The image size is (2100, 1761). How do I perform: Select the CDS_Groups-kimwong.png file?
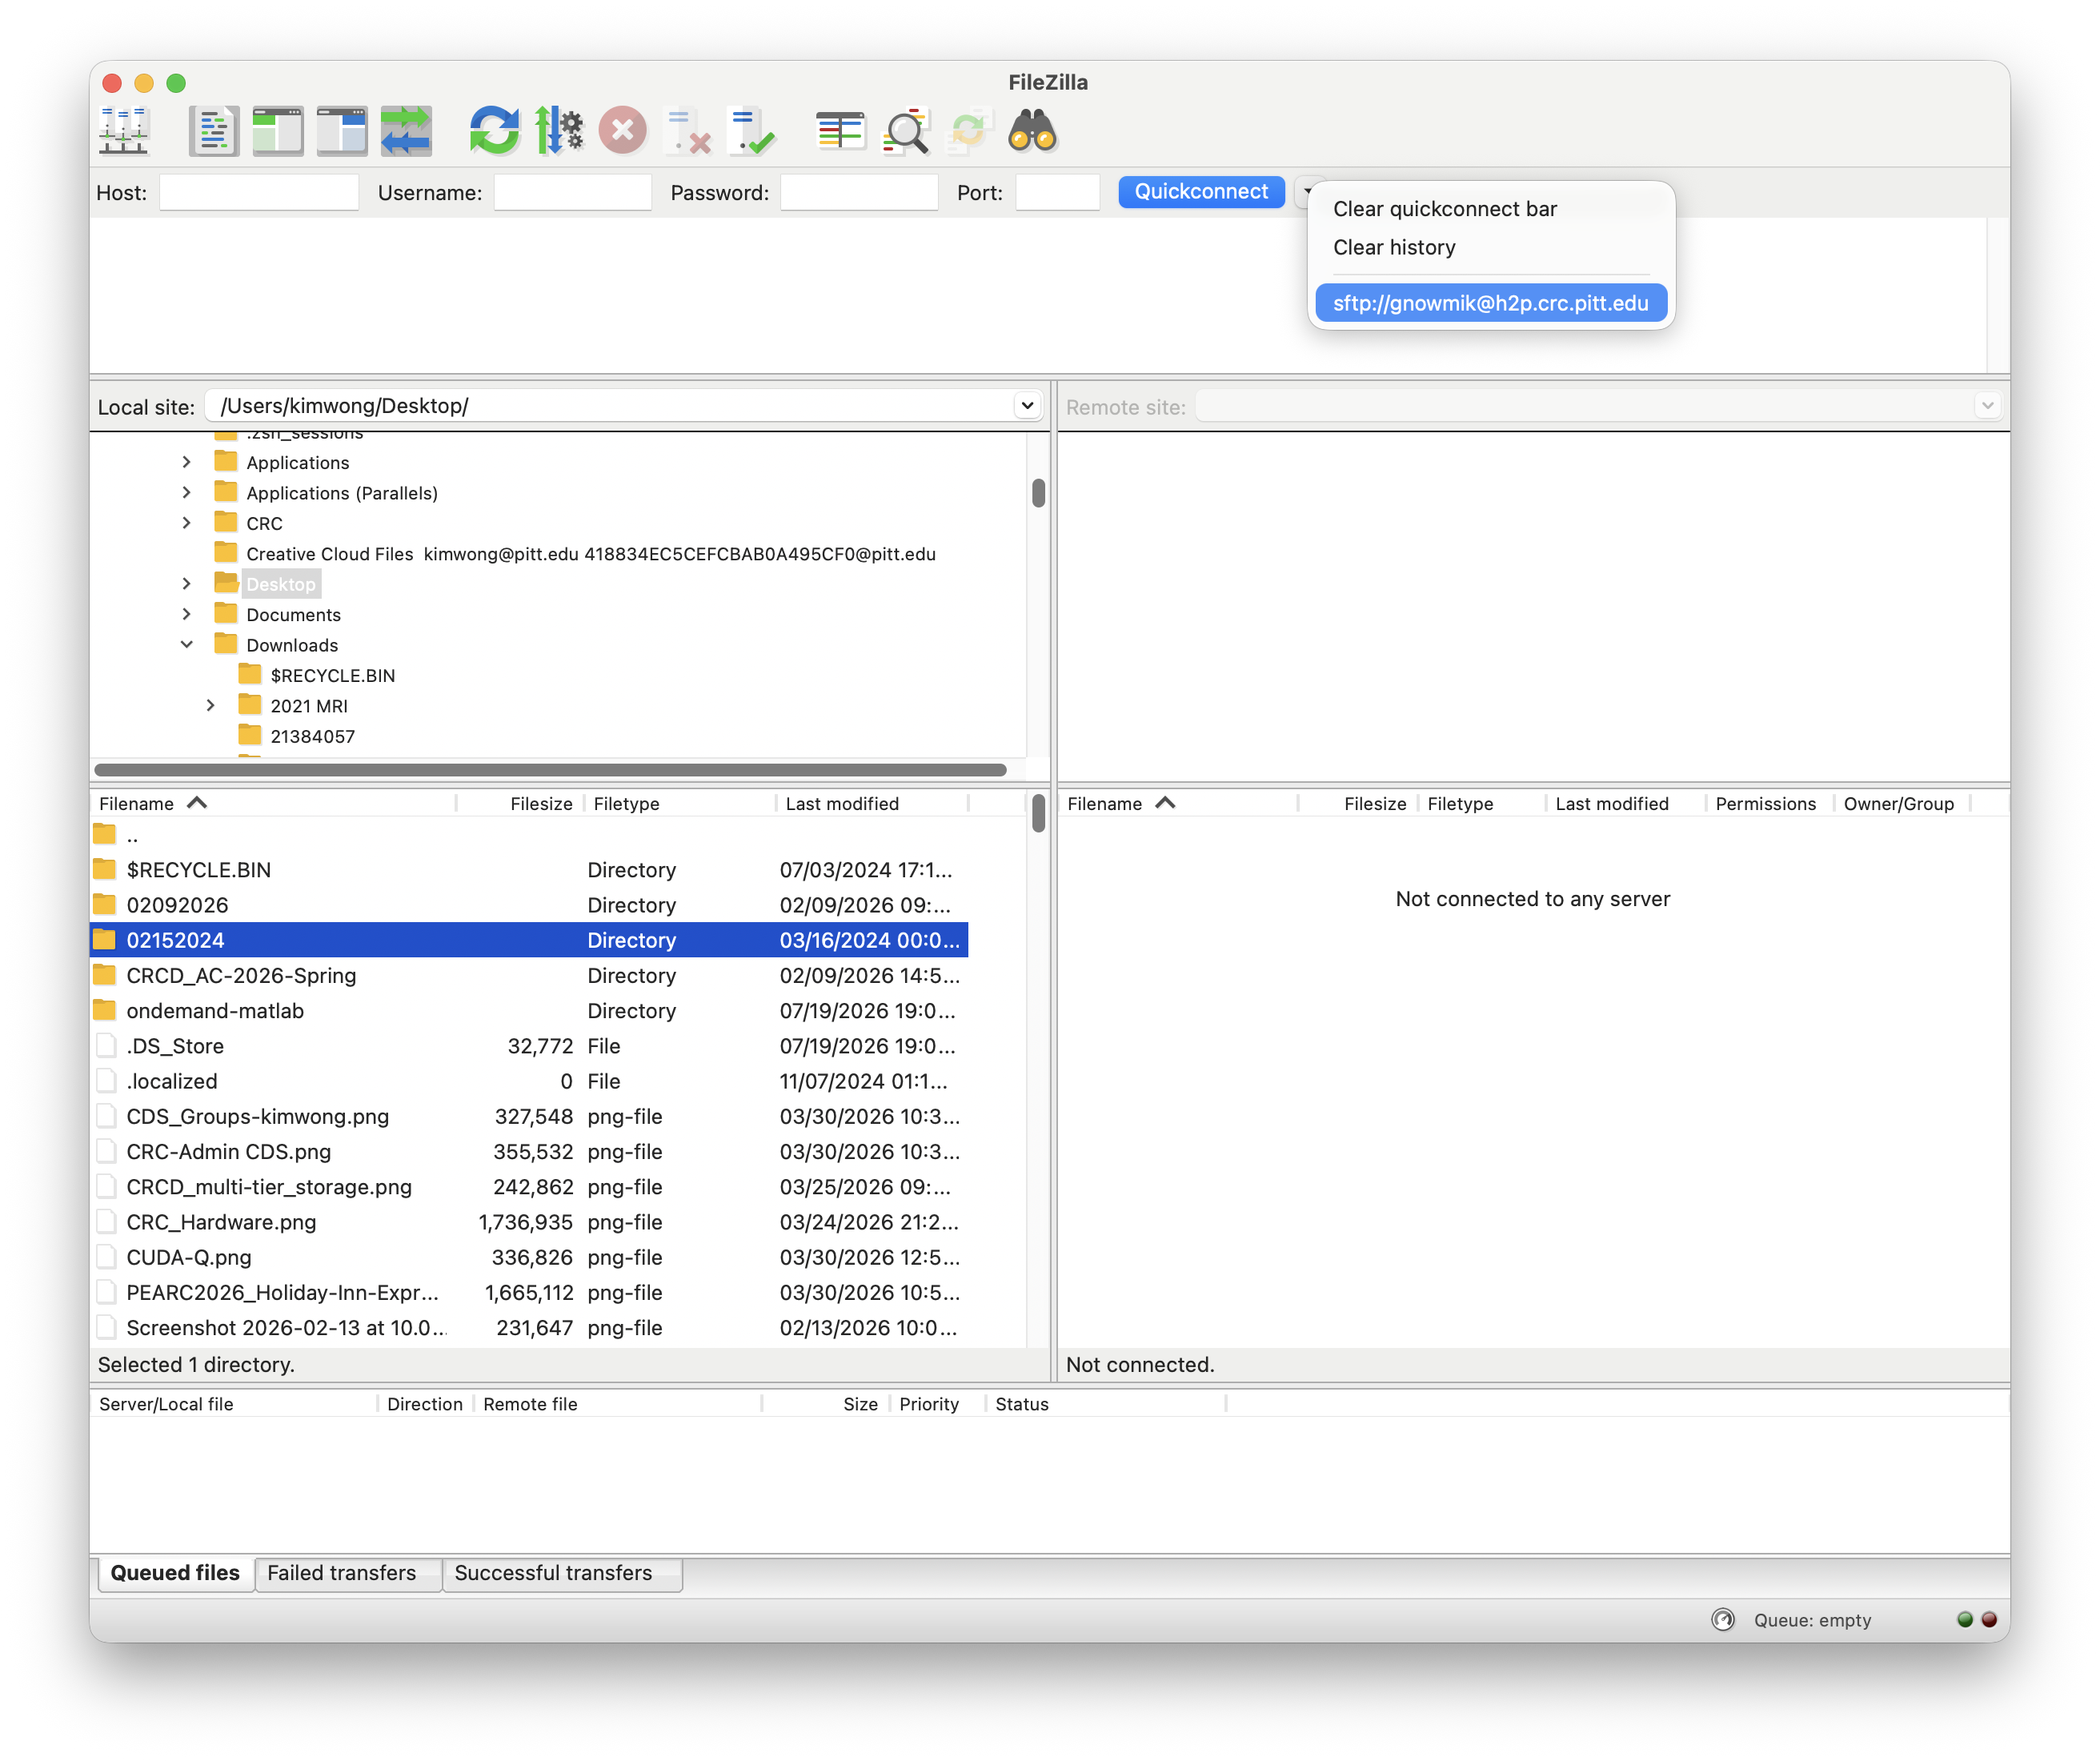click(529, 1116)
